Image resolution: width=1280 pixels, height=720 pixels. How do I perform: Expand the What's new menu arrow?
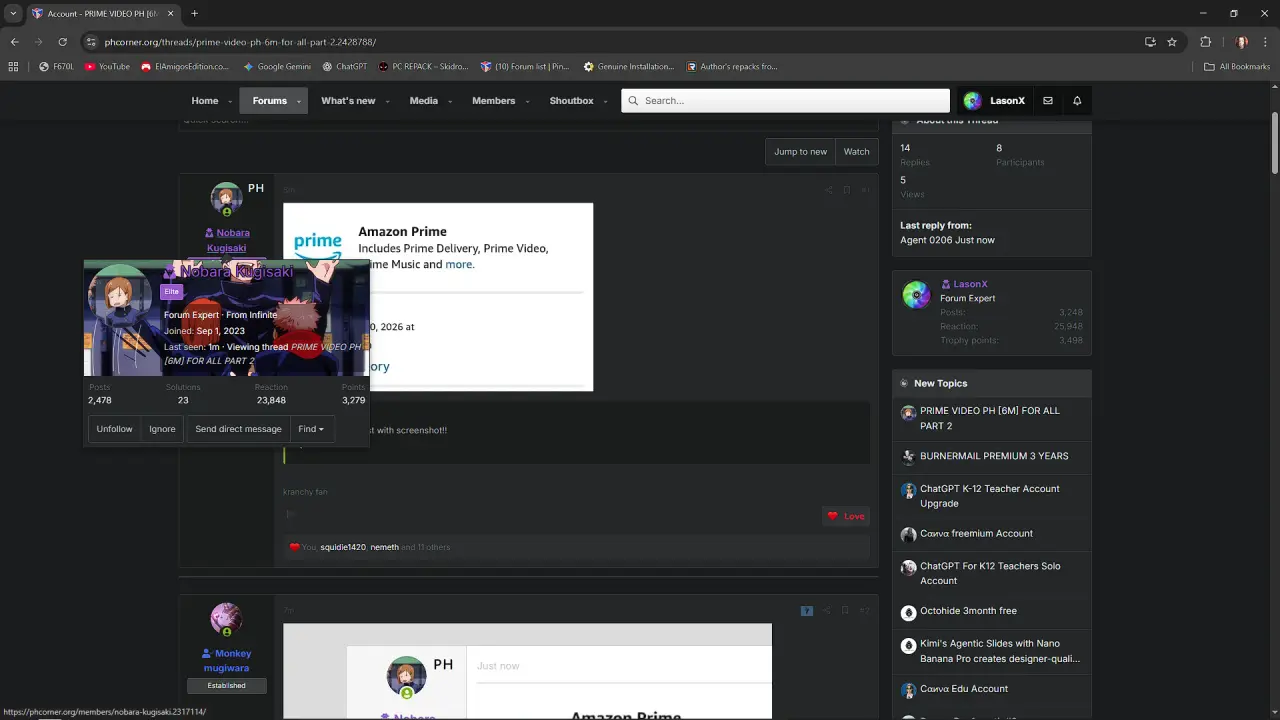(x=387, y=101)
